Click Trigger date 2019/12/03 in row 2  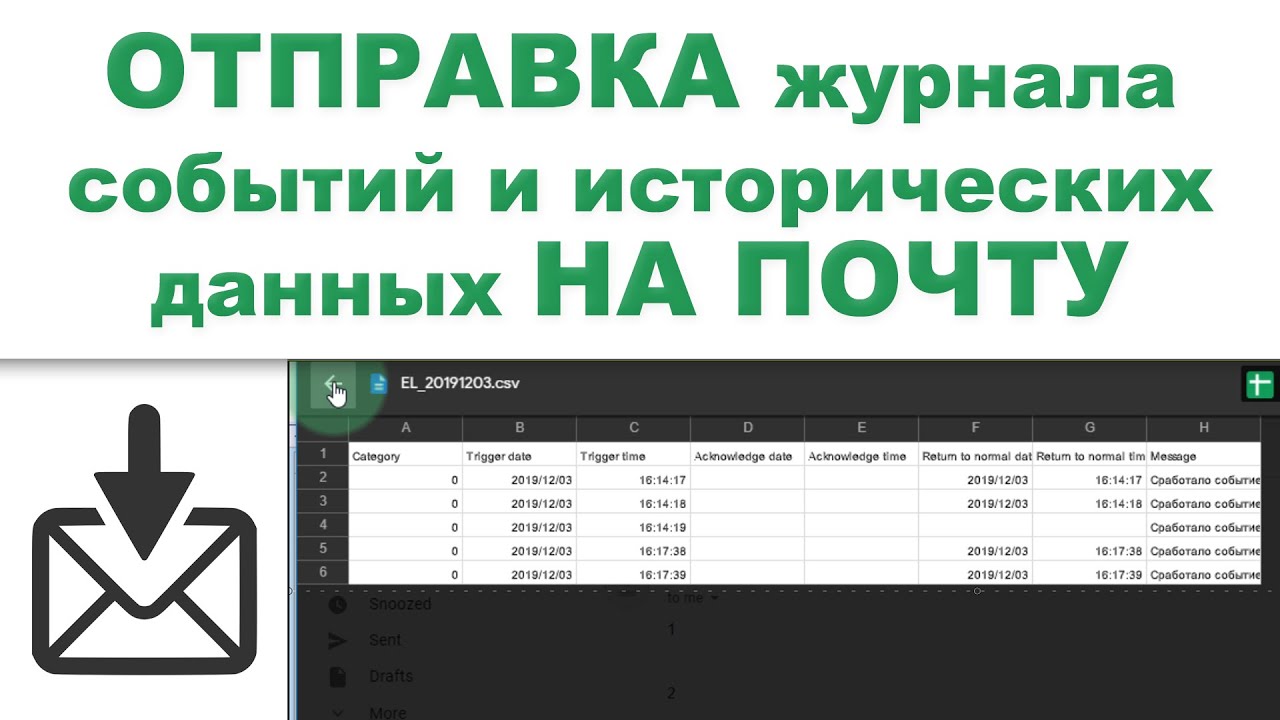(x=520, y=480)
